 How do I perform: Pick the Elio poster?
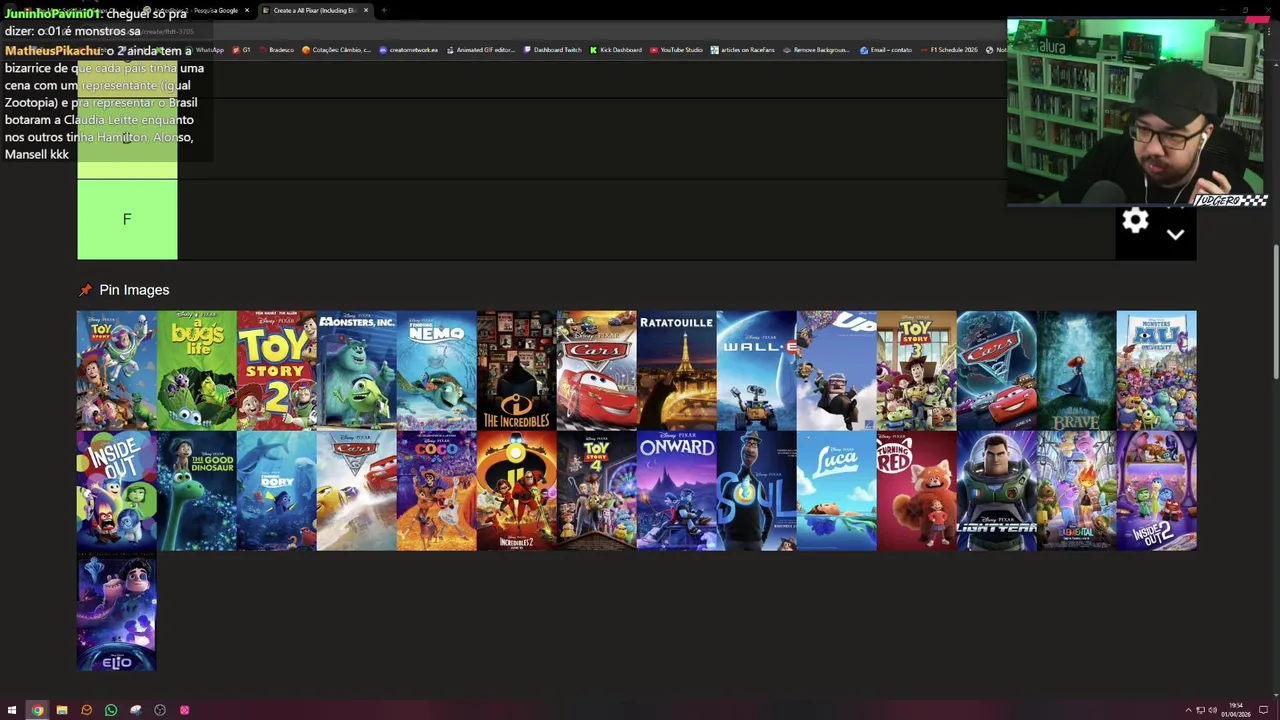click(117, 611)
